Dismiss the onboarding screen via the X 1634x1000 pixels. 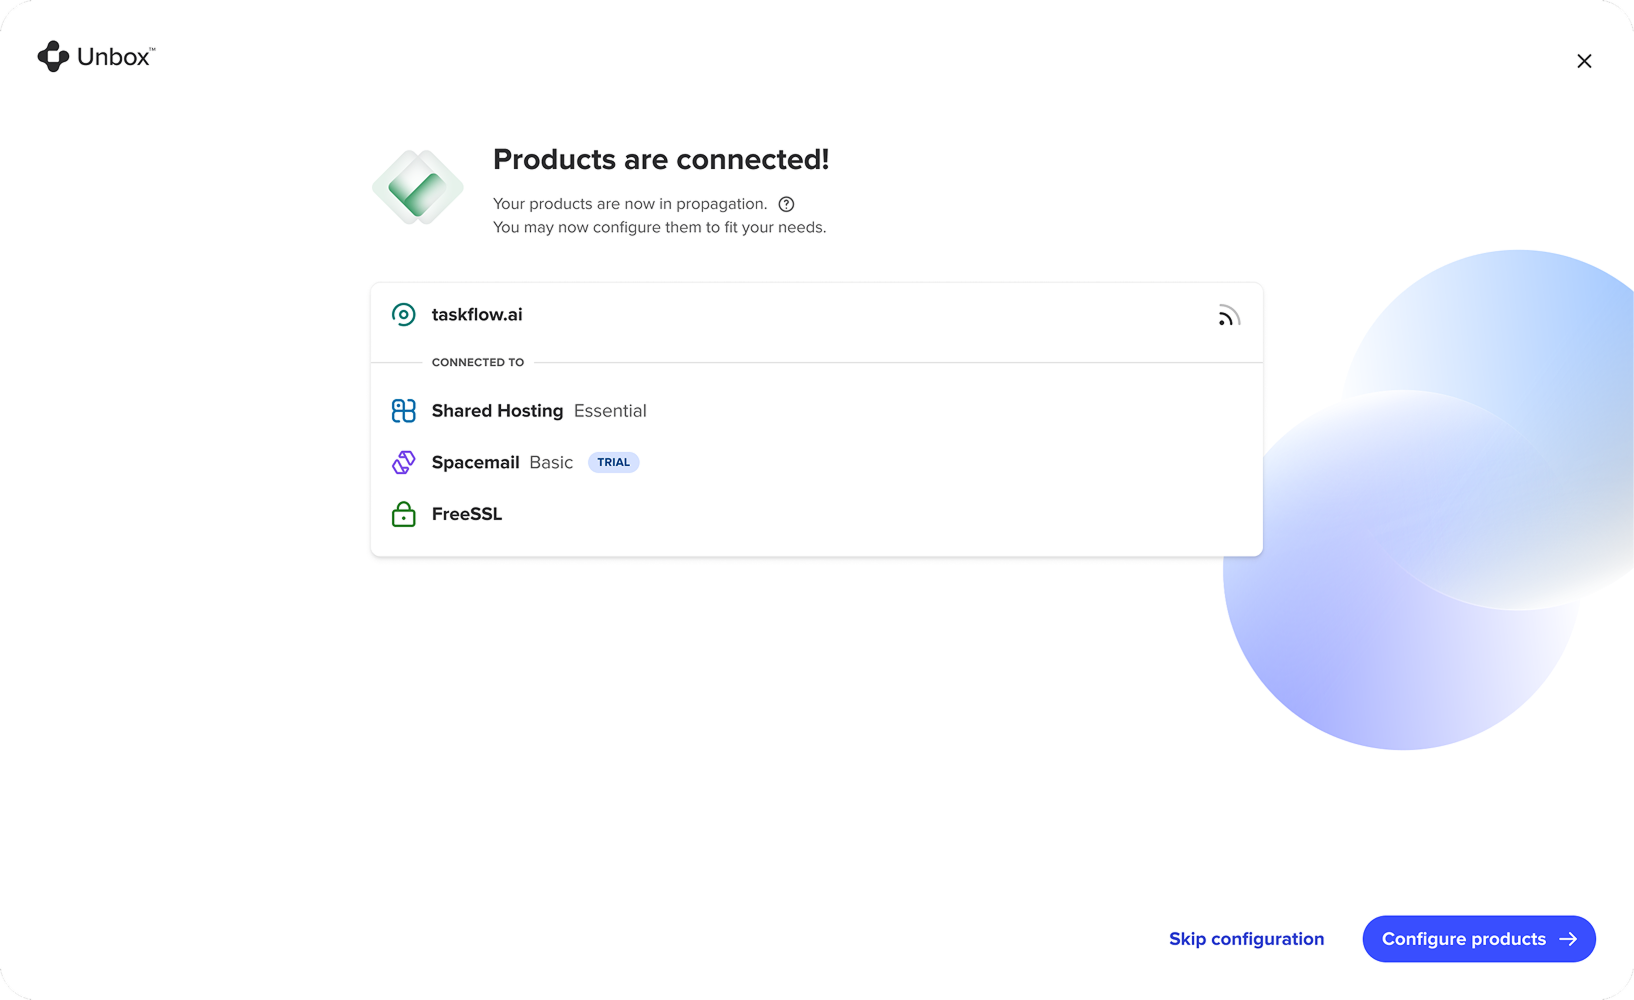coord(1584,61)
